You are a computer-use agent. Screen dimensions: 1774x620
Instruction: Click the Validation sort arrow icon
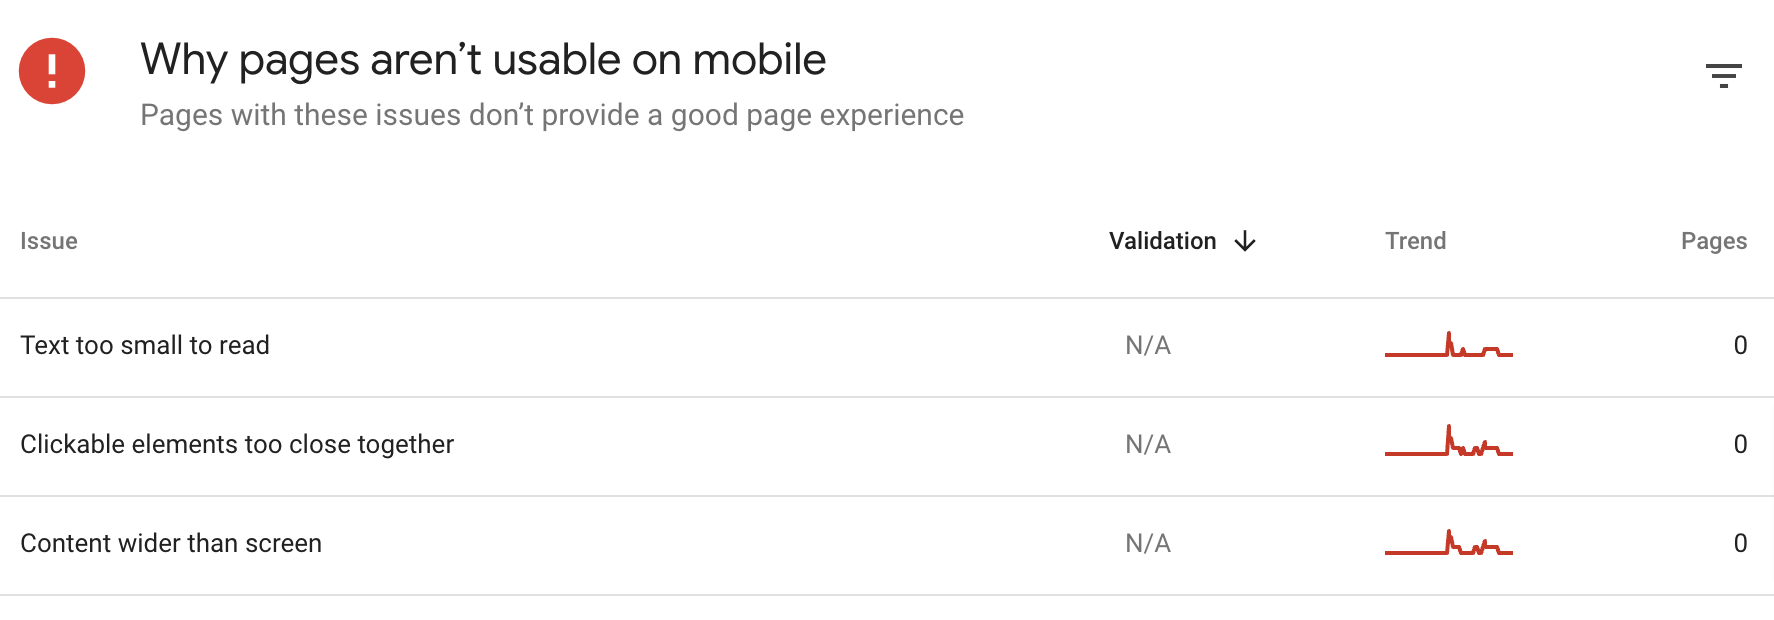(x=1246, y=241)
